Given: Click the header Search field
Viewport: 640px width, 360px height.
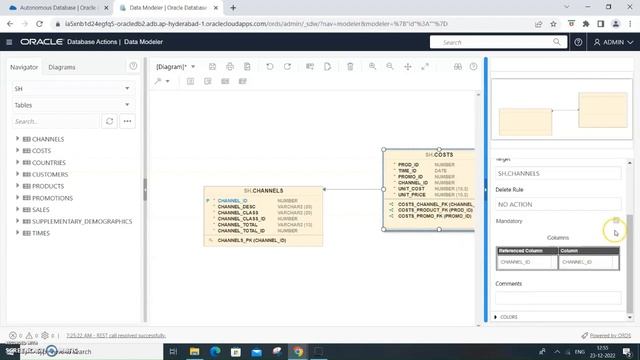Looking at the screenshot, I should [498, 42].
